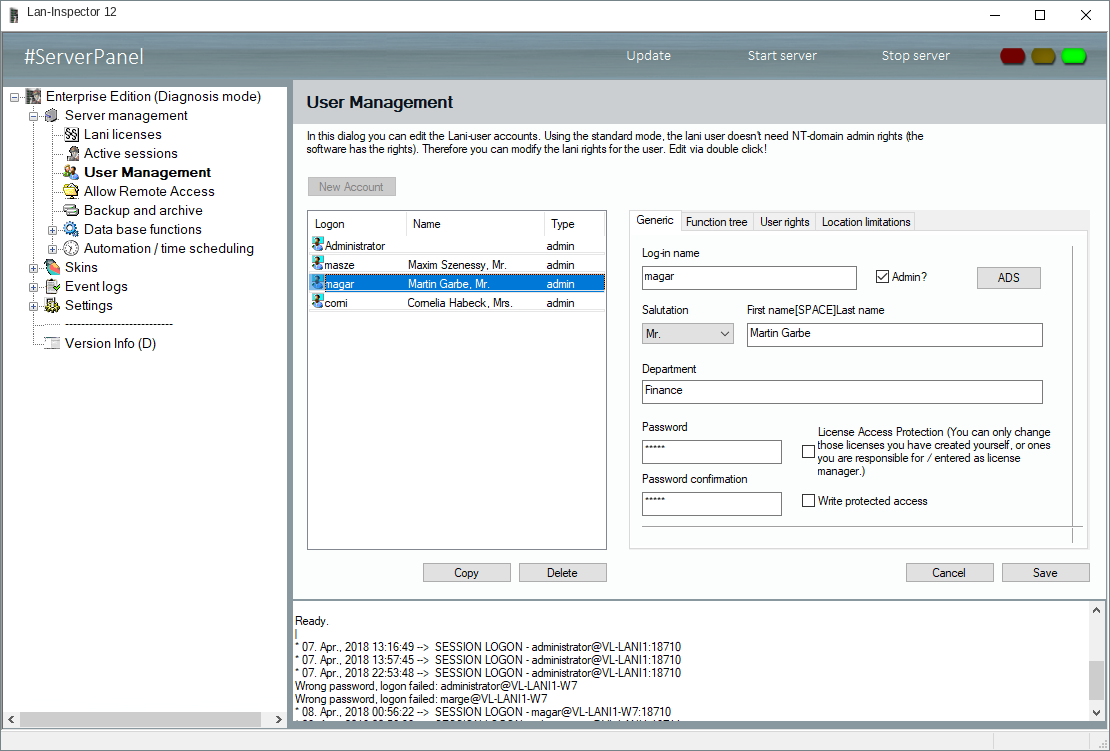Click the New Account button
The height and width of the screenshot is (751, 1110).
pos(352,187)
